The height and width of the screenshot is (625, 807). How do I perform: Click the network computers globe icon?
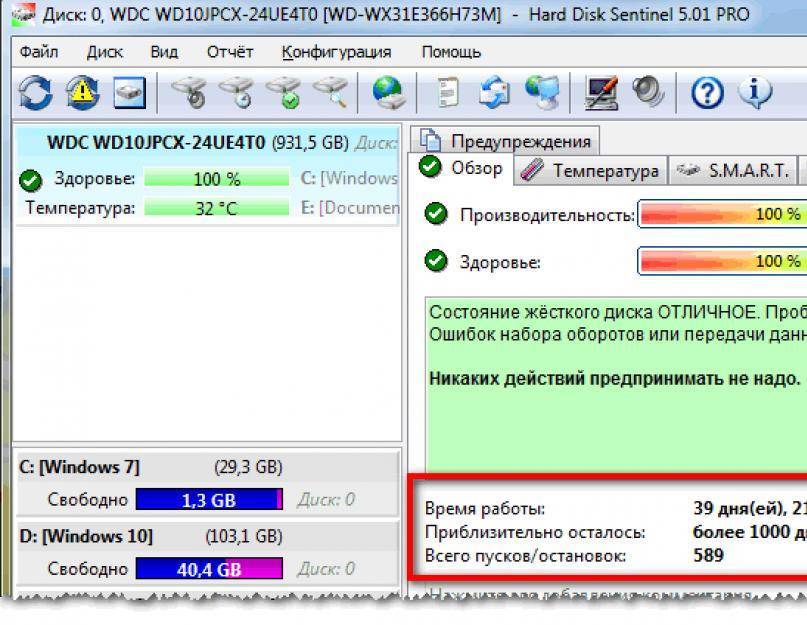point(542,93)
